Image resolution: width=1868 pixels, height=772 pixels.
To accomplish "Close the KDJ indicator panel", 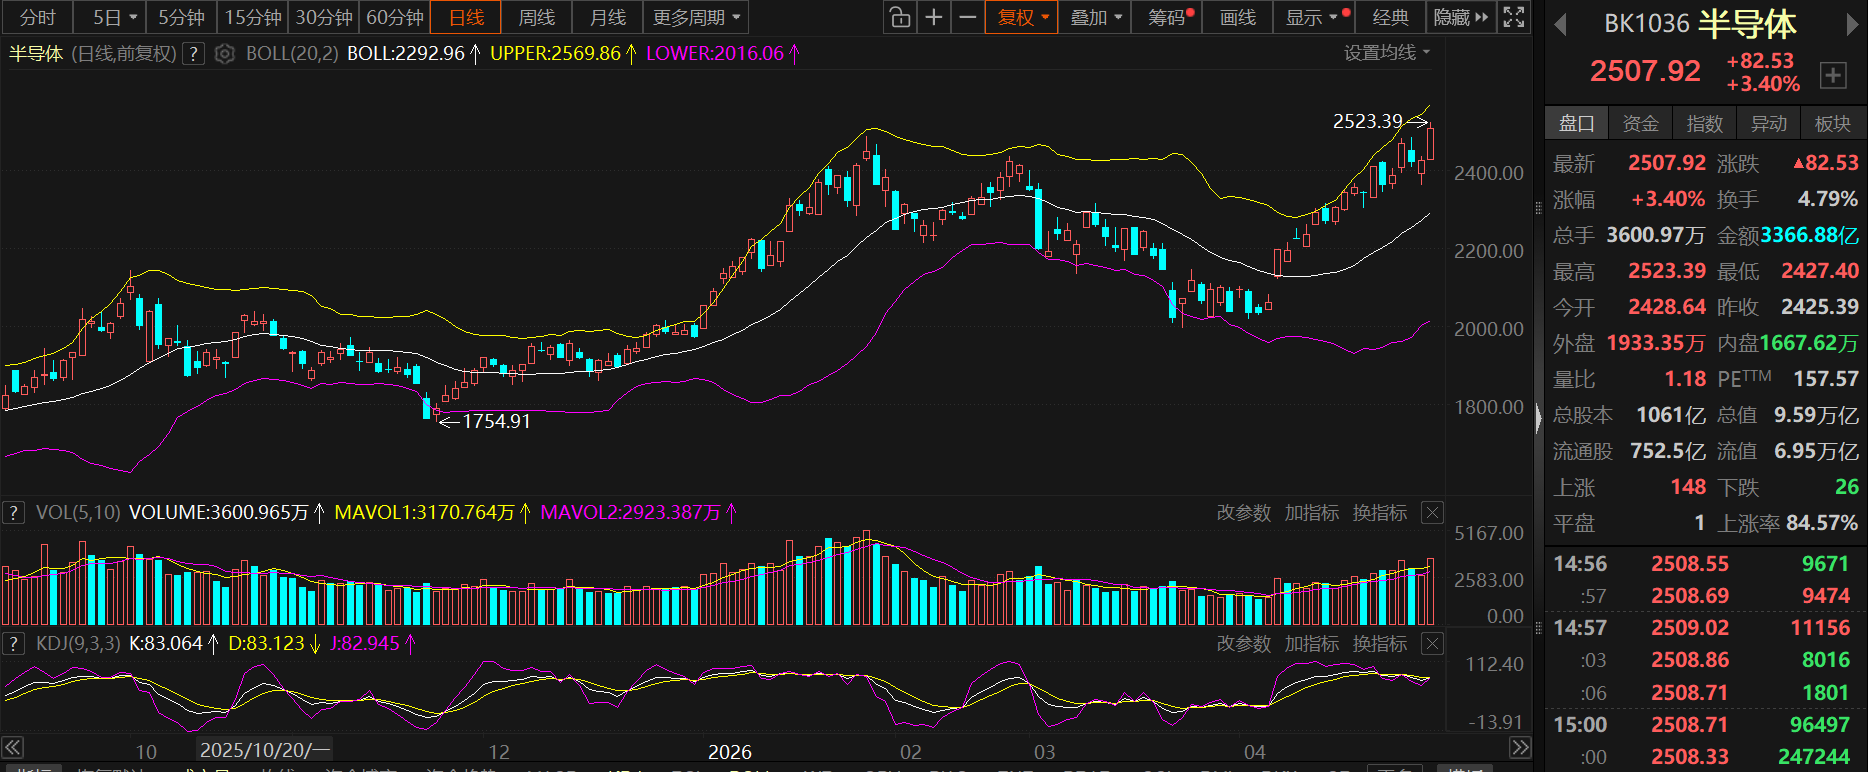I will [1432, 644].
